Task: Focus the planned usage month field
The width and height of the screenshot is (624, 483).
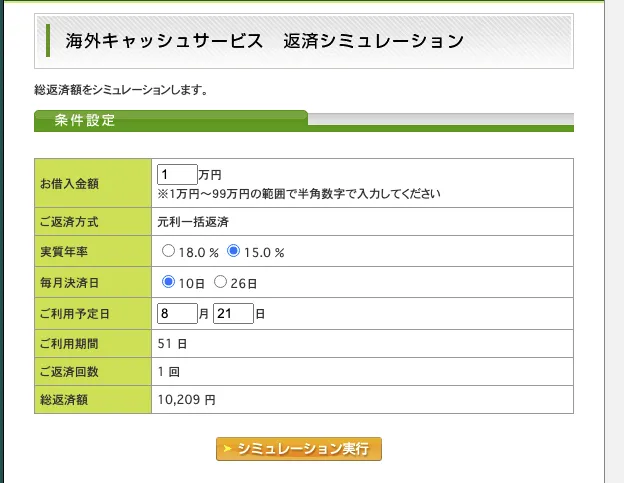Action: (177, 313)
